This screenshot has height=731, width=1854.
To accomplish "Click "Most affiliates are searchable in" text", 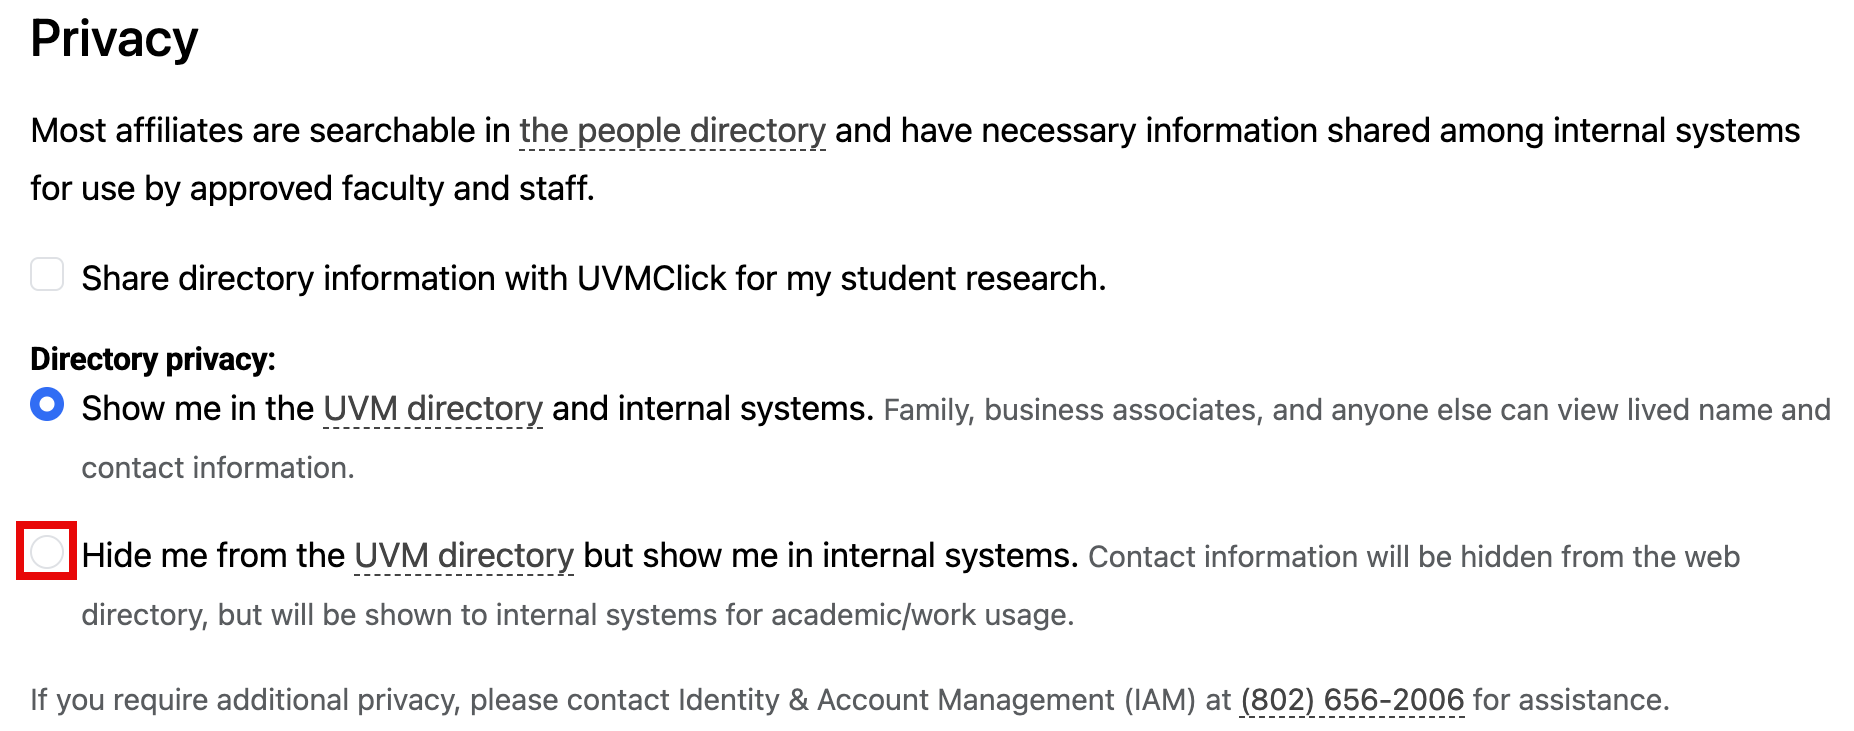I will pyautogui.click(x=270, y=131).
